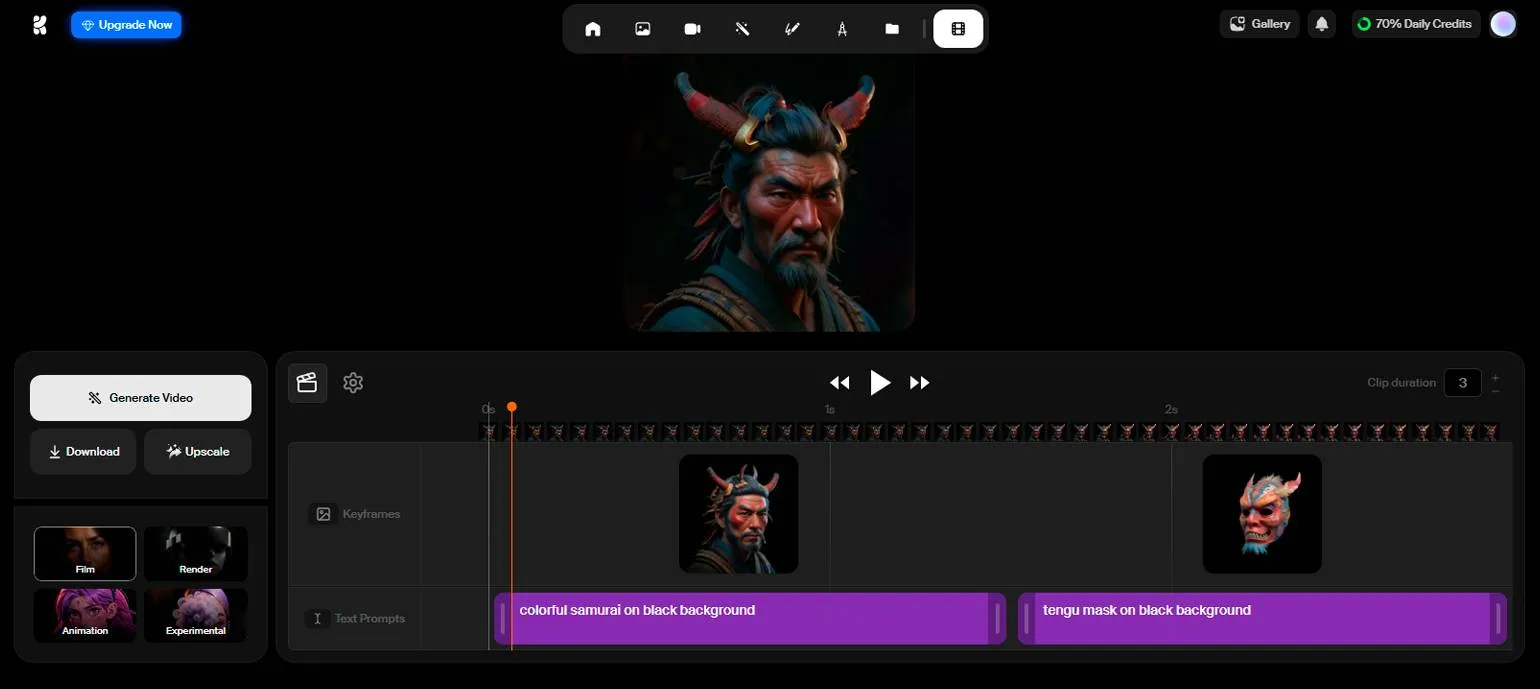Choose the Animation style preset
The height and width of the screenshot is (689, 1540).
pos(85,615)
